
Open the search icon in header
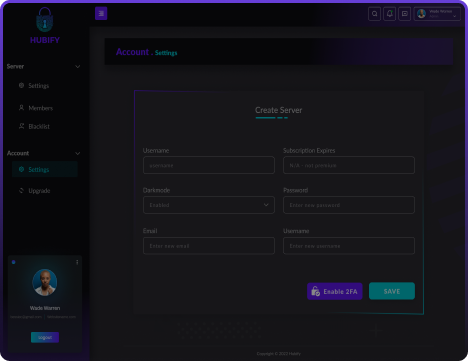(x=375, y=14)
